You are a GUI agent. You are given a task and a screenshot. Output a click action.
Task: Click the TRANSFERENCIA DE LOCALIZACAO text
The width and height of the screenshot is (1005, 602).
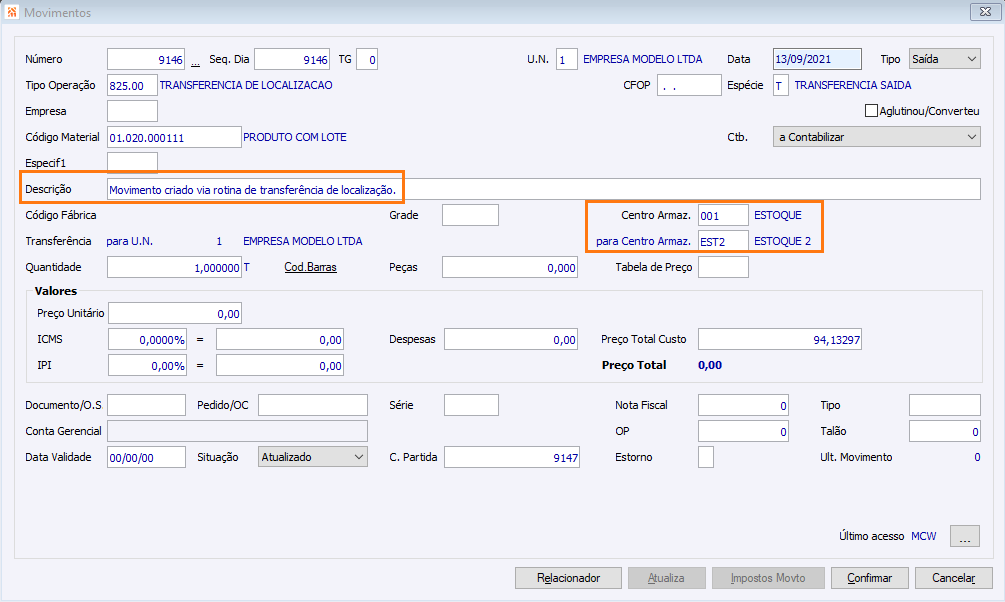pos(245,85)
